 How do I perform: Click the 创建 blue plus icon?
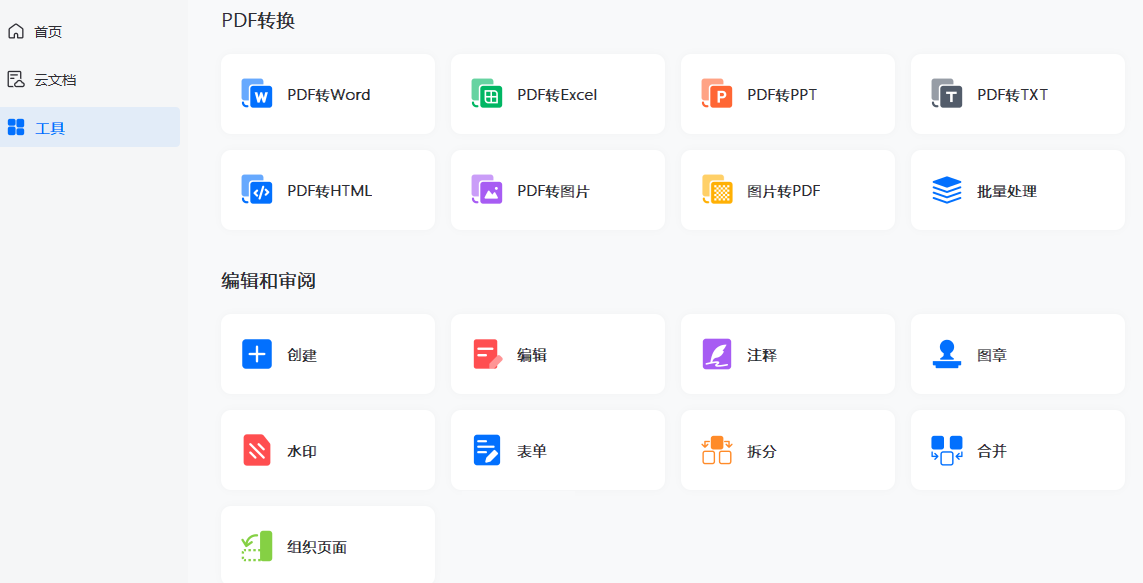pos(257,354)
